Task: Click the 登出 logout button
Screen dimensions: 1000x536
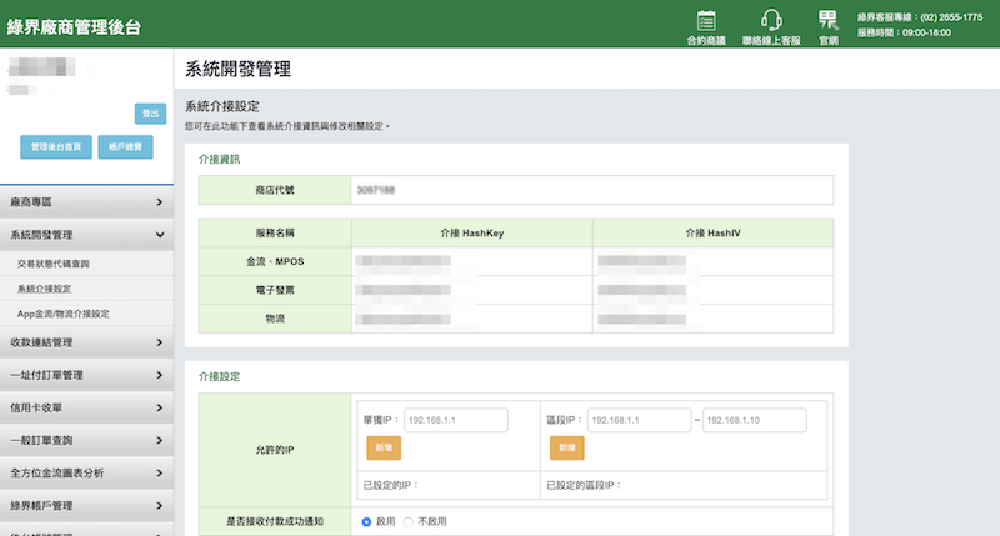Action: [x=151, y=114]
